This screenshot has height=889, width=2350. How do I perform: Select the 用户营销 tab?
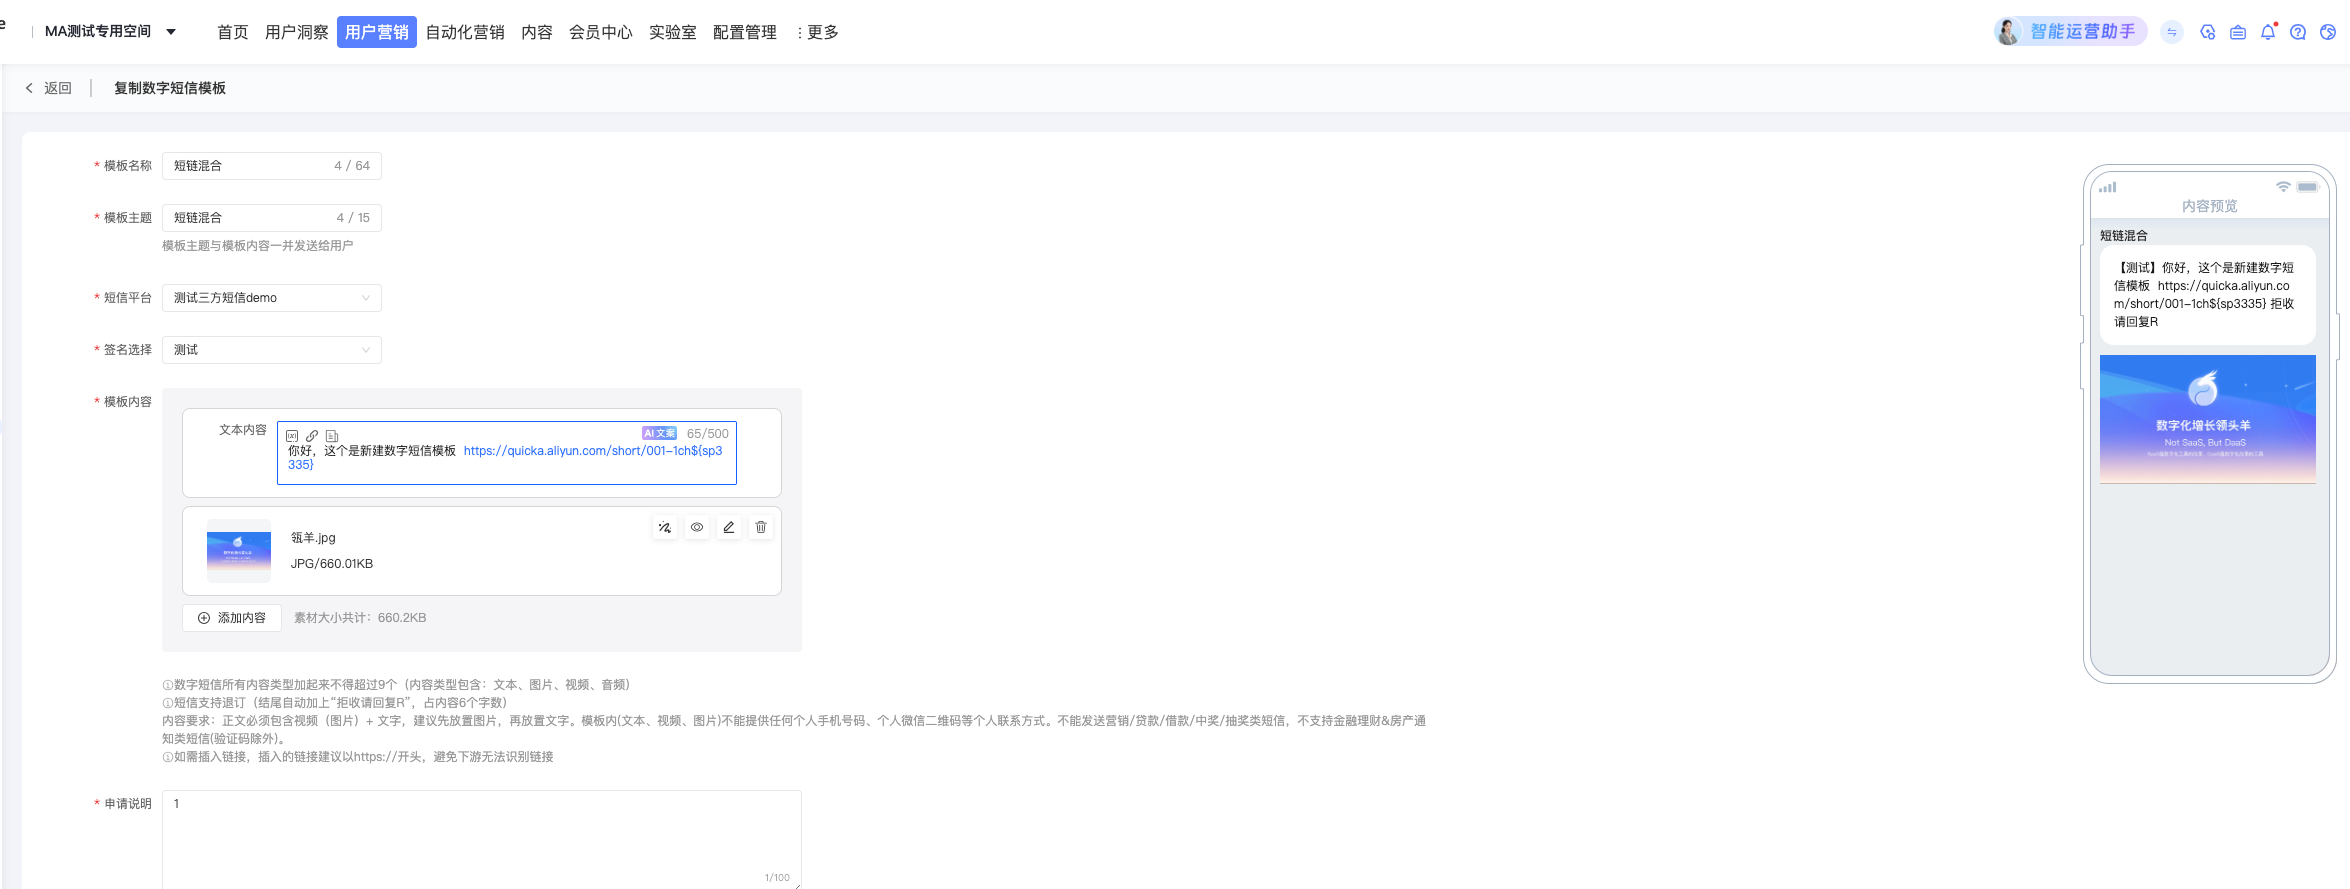377,32
